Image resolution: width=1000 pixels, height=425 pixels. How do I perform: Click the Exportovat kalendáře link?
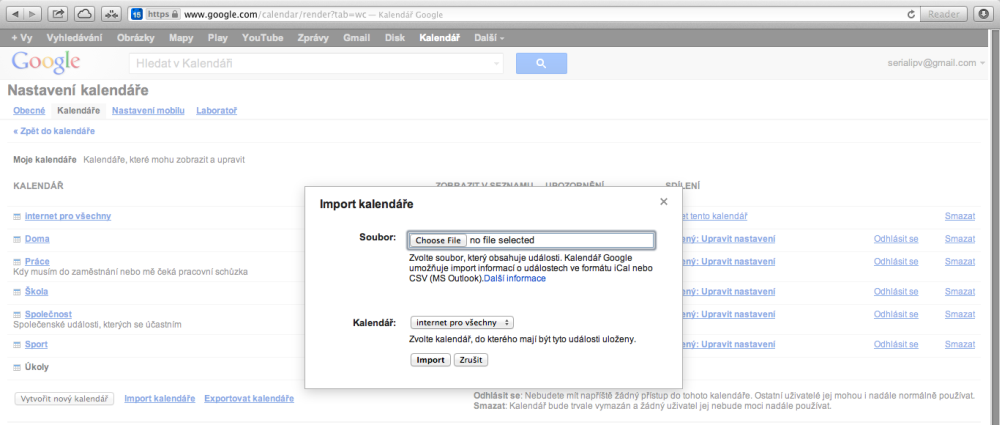[x=249, y=399]
